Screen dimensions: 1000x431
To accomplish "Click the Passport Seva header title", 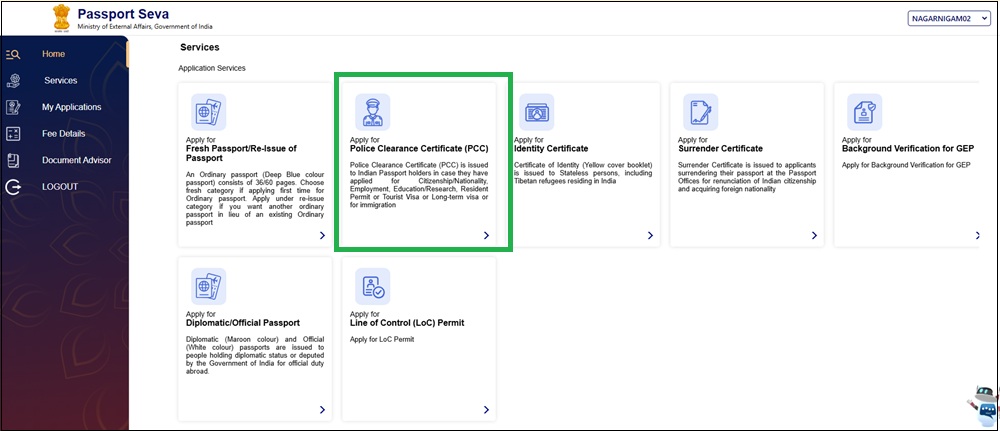I will click(x=123, y=13).
